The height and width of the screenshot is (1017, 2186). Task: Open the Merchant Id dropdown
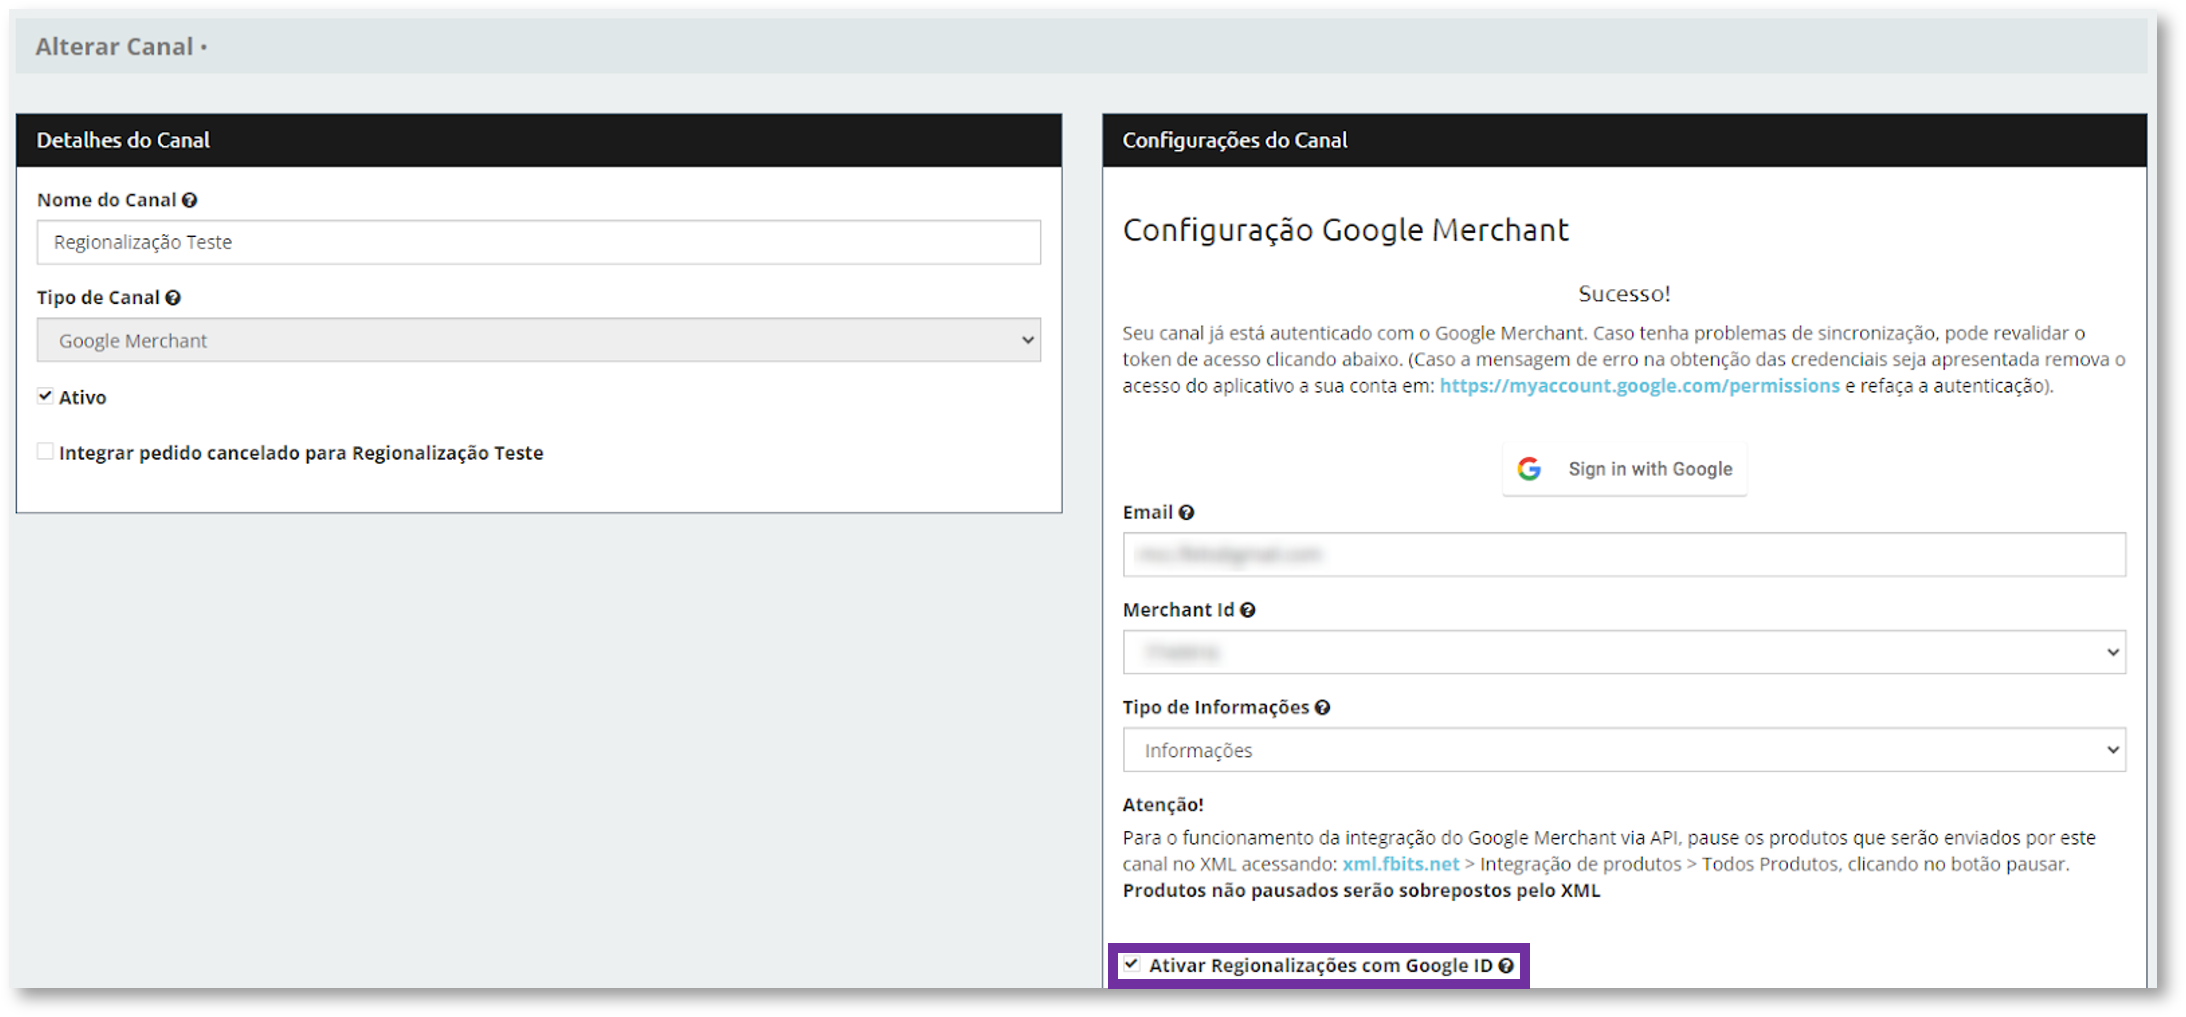[1624, 652]
